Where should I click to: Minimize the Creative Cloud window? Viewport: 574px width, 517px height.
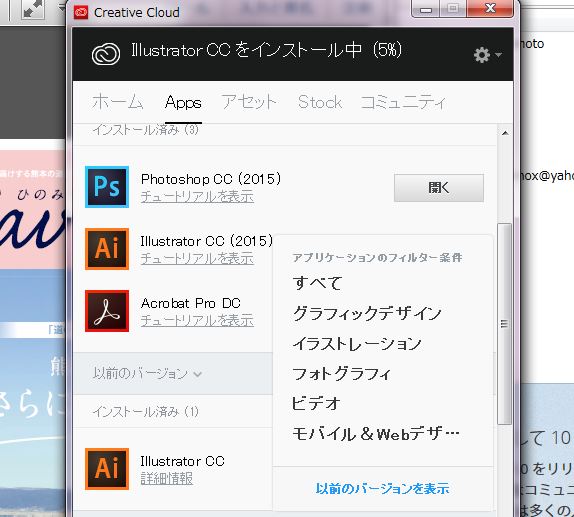tap(426, 9)
